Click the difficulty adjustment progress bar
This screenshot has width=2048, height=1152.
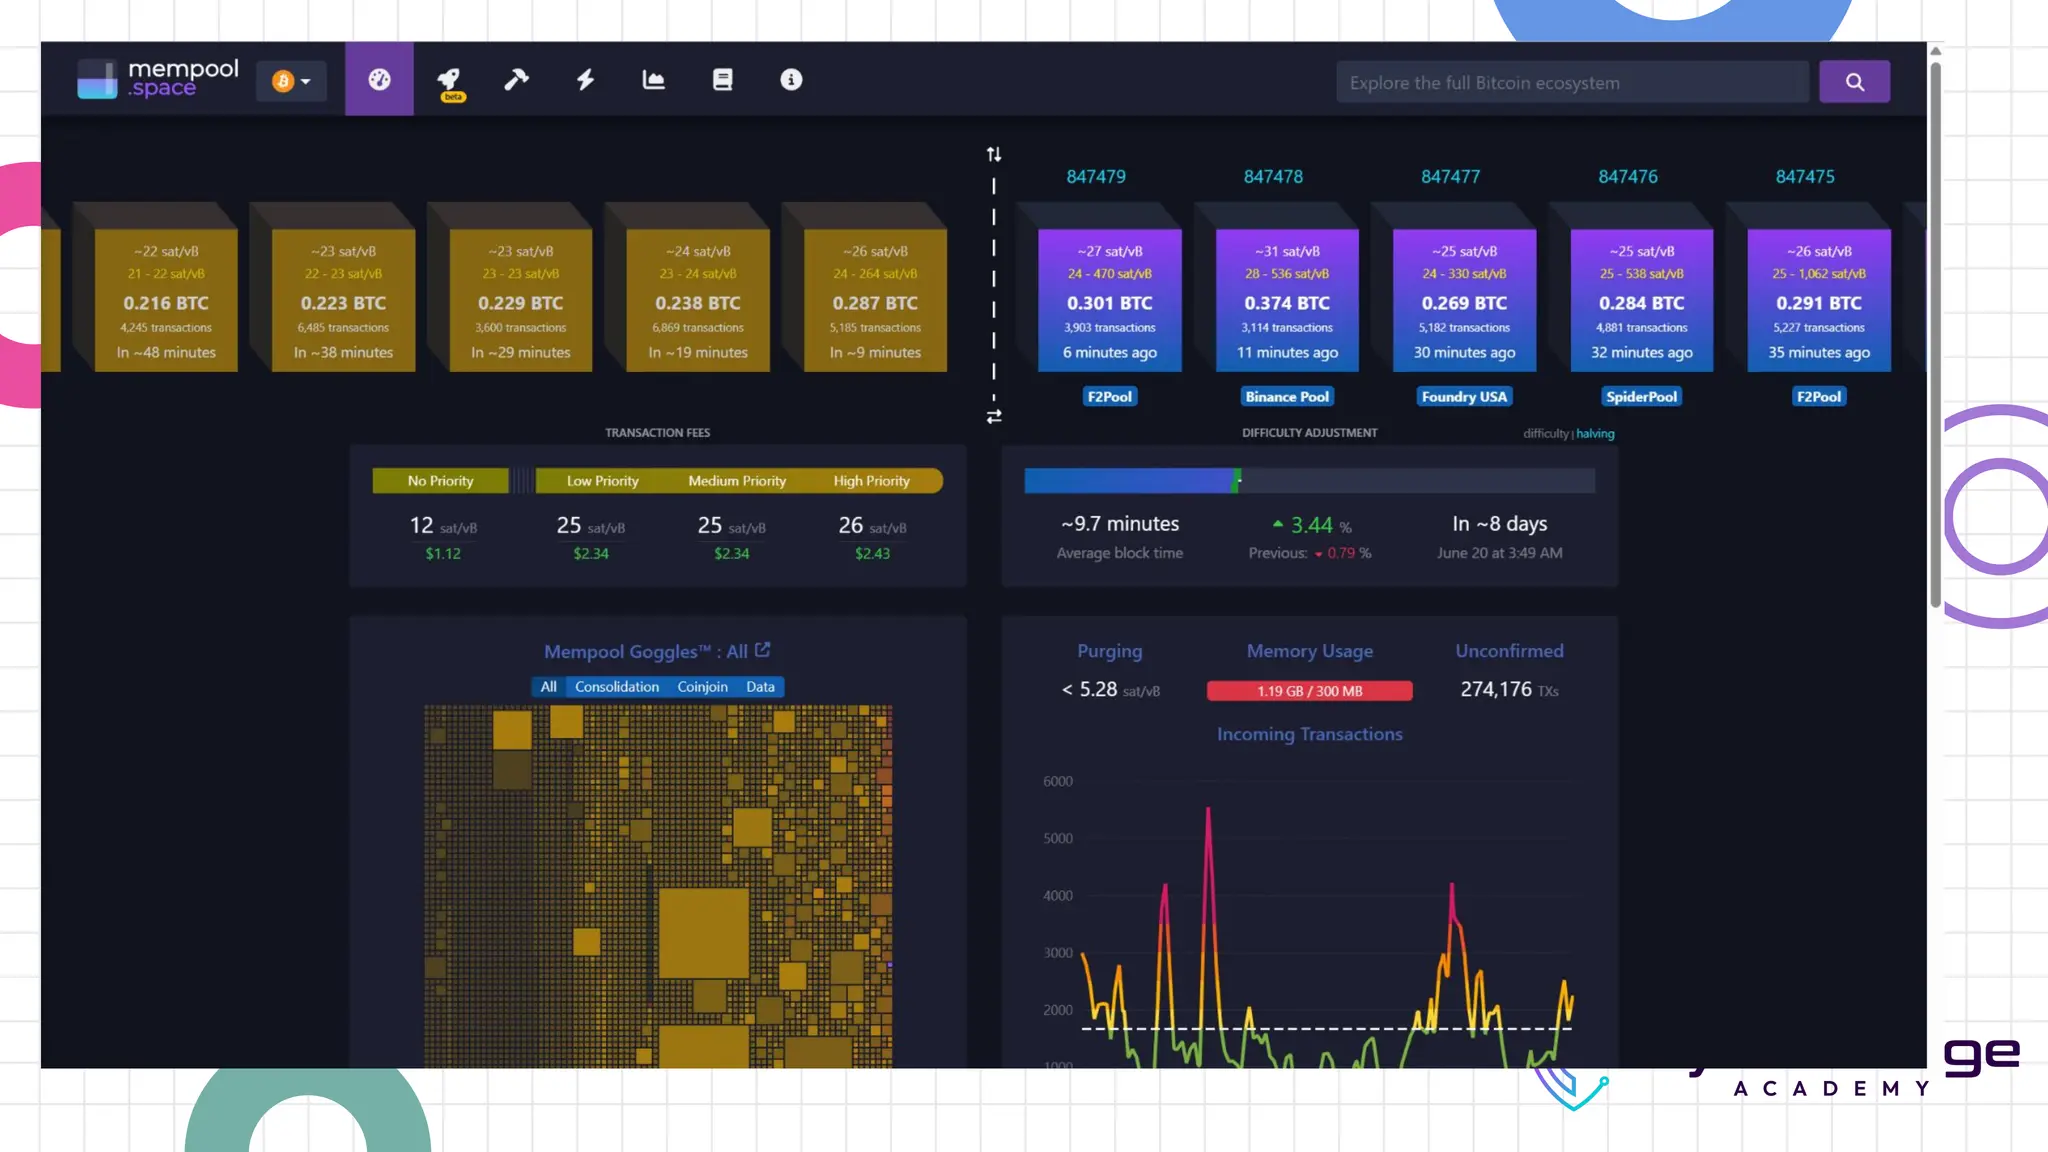(1308, 481)
